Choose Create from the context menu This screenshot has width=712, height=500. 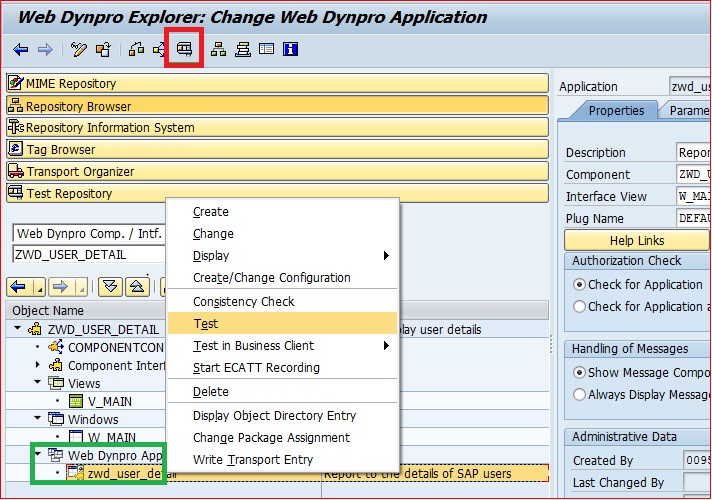(x=282, y=212)
